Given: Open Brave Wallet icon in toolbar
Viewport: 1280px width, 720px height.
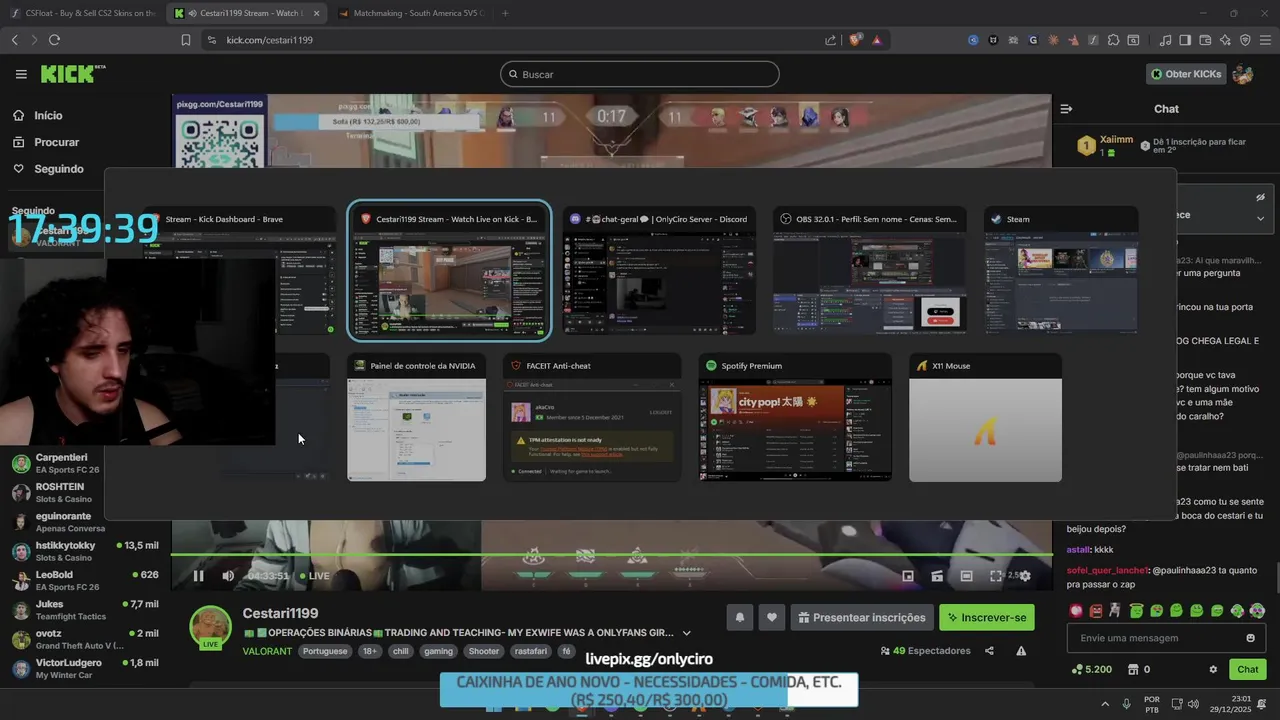Looking at the screenshot, I should coord(1205,40).
